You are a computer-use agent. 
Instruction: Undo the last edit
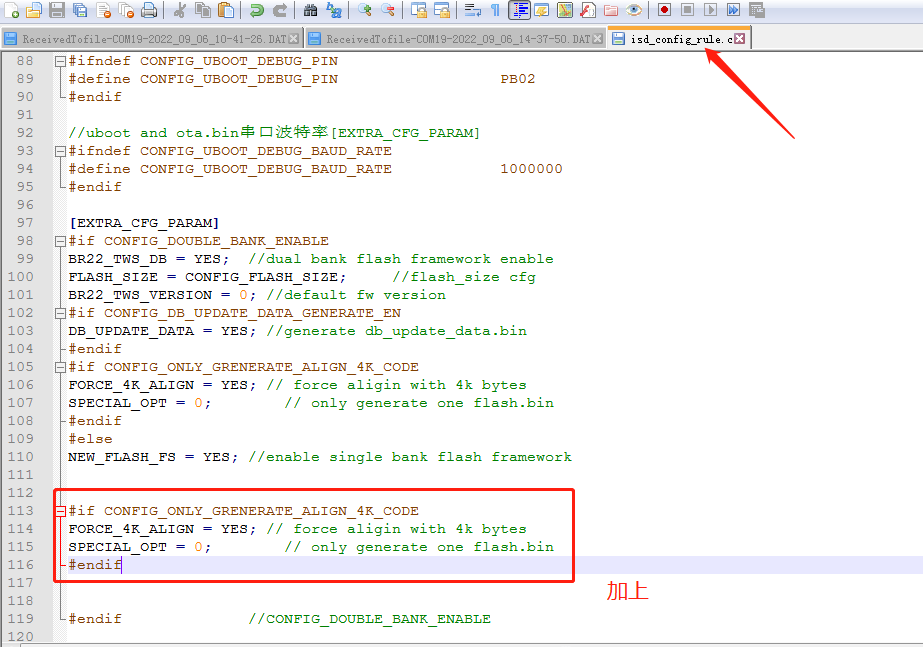coord(257,9)
